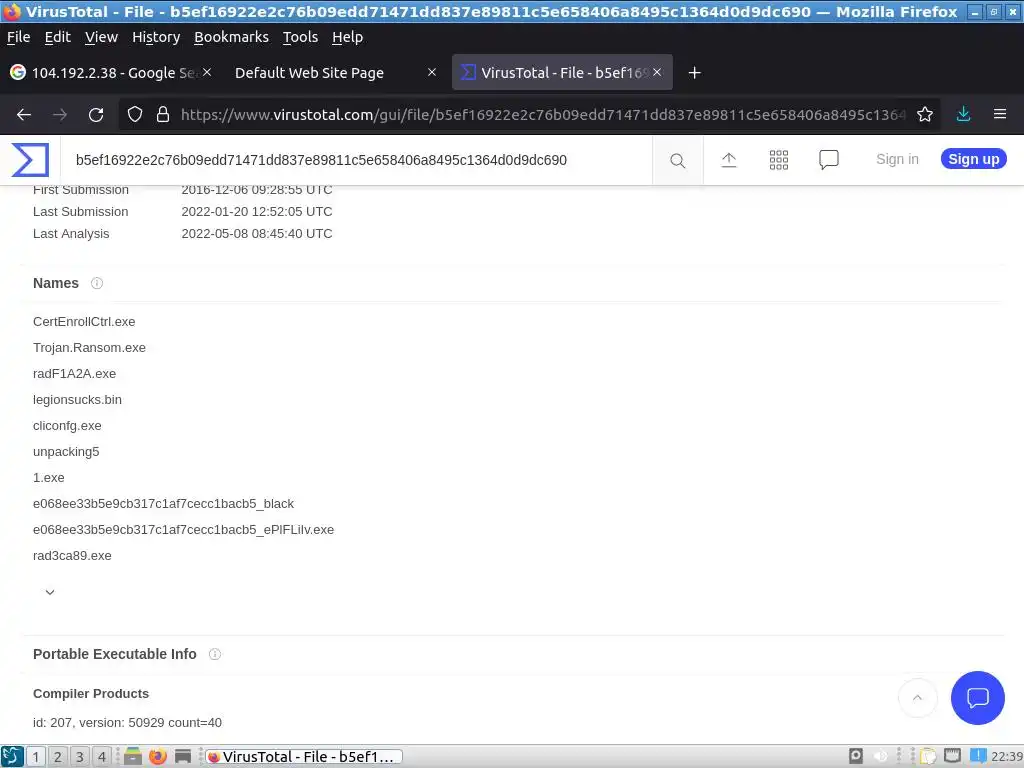Image resolution: width=1024 pixels, height=768 pixels.
Task: Open the apps grid icon
Action: [778, 160]
